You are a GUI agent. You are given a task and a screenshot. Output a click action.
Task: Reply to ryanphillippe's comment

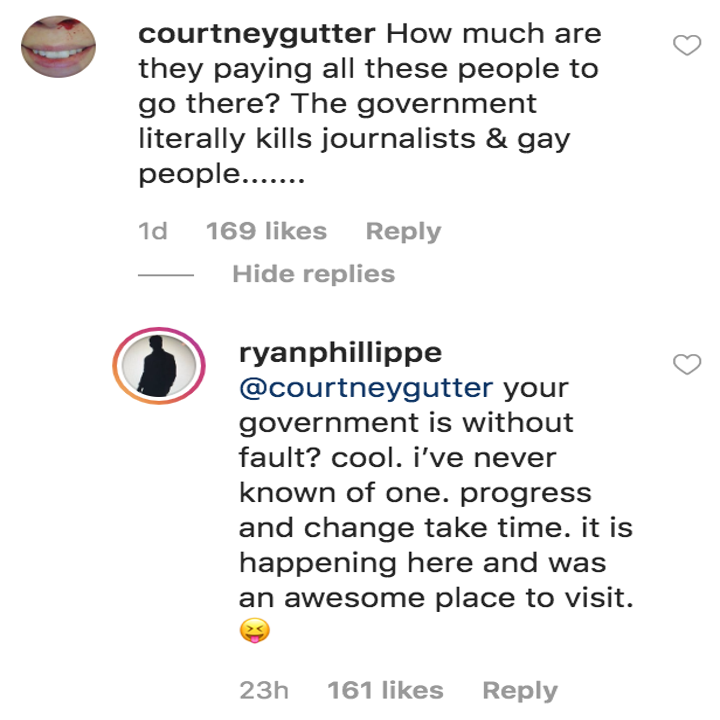tap(520, 690)
